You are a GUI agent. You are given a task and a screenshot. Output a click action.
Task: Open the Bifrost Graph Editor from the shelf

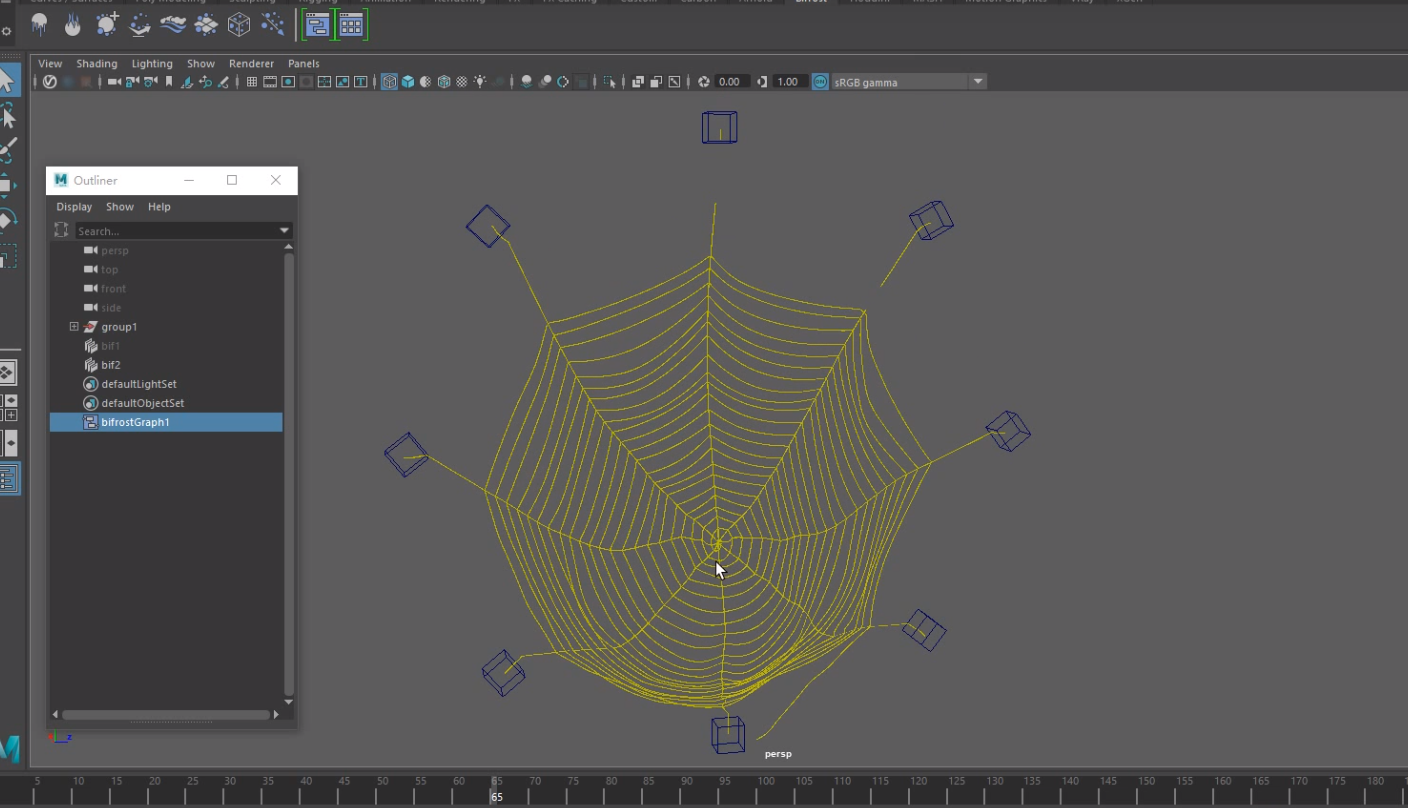[316, 23]
